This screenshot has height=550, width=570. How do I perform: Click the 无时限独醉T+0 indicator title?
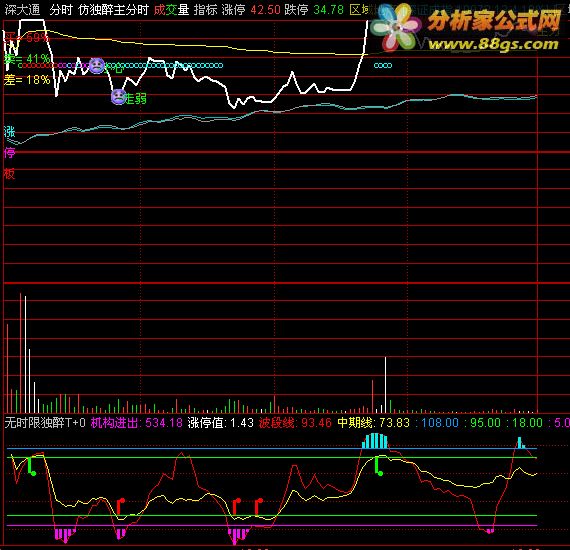tap(45, 422)
